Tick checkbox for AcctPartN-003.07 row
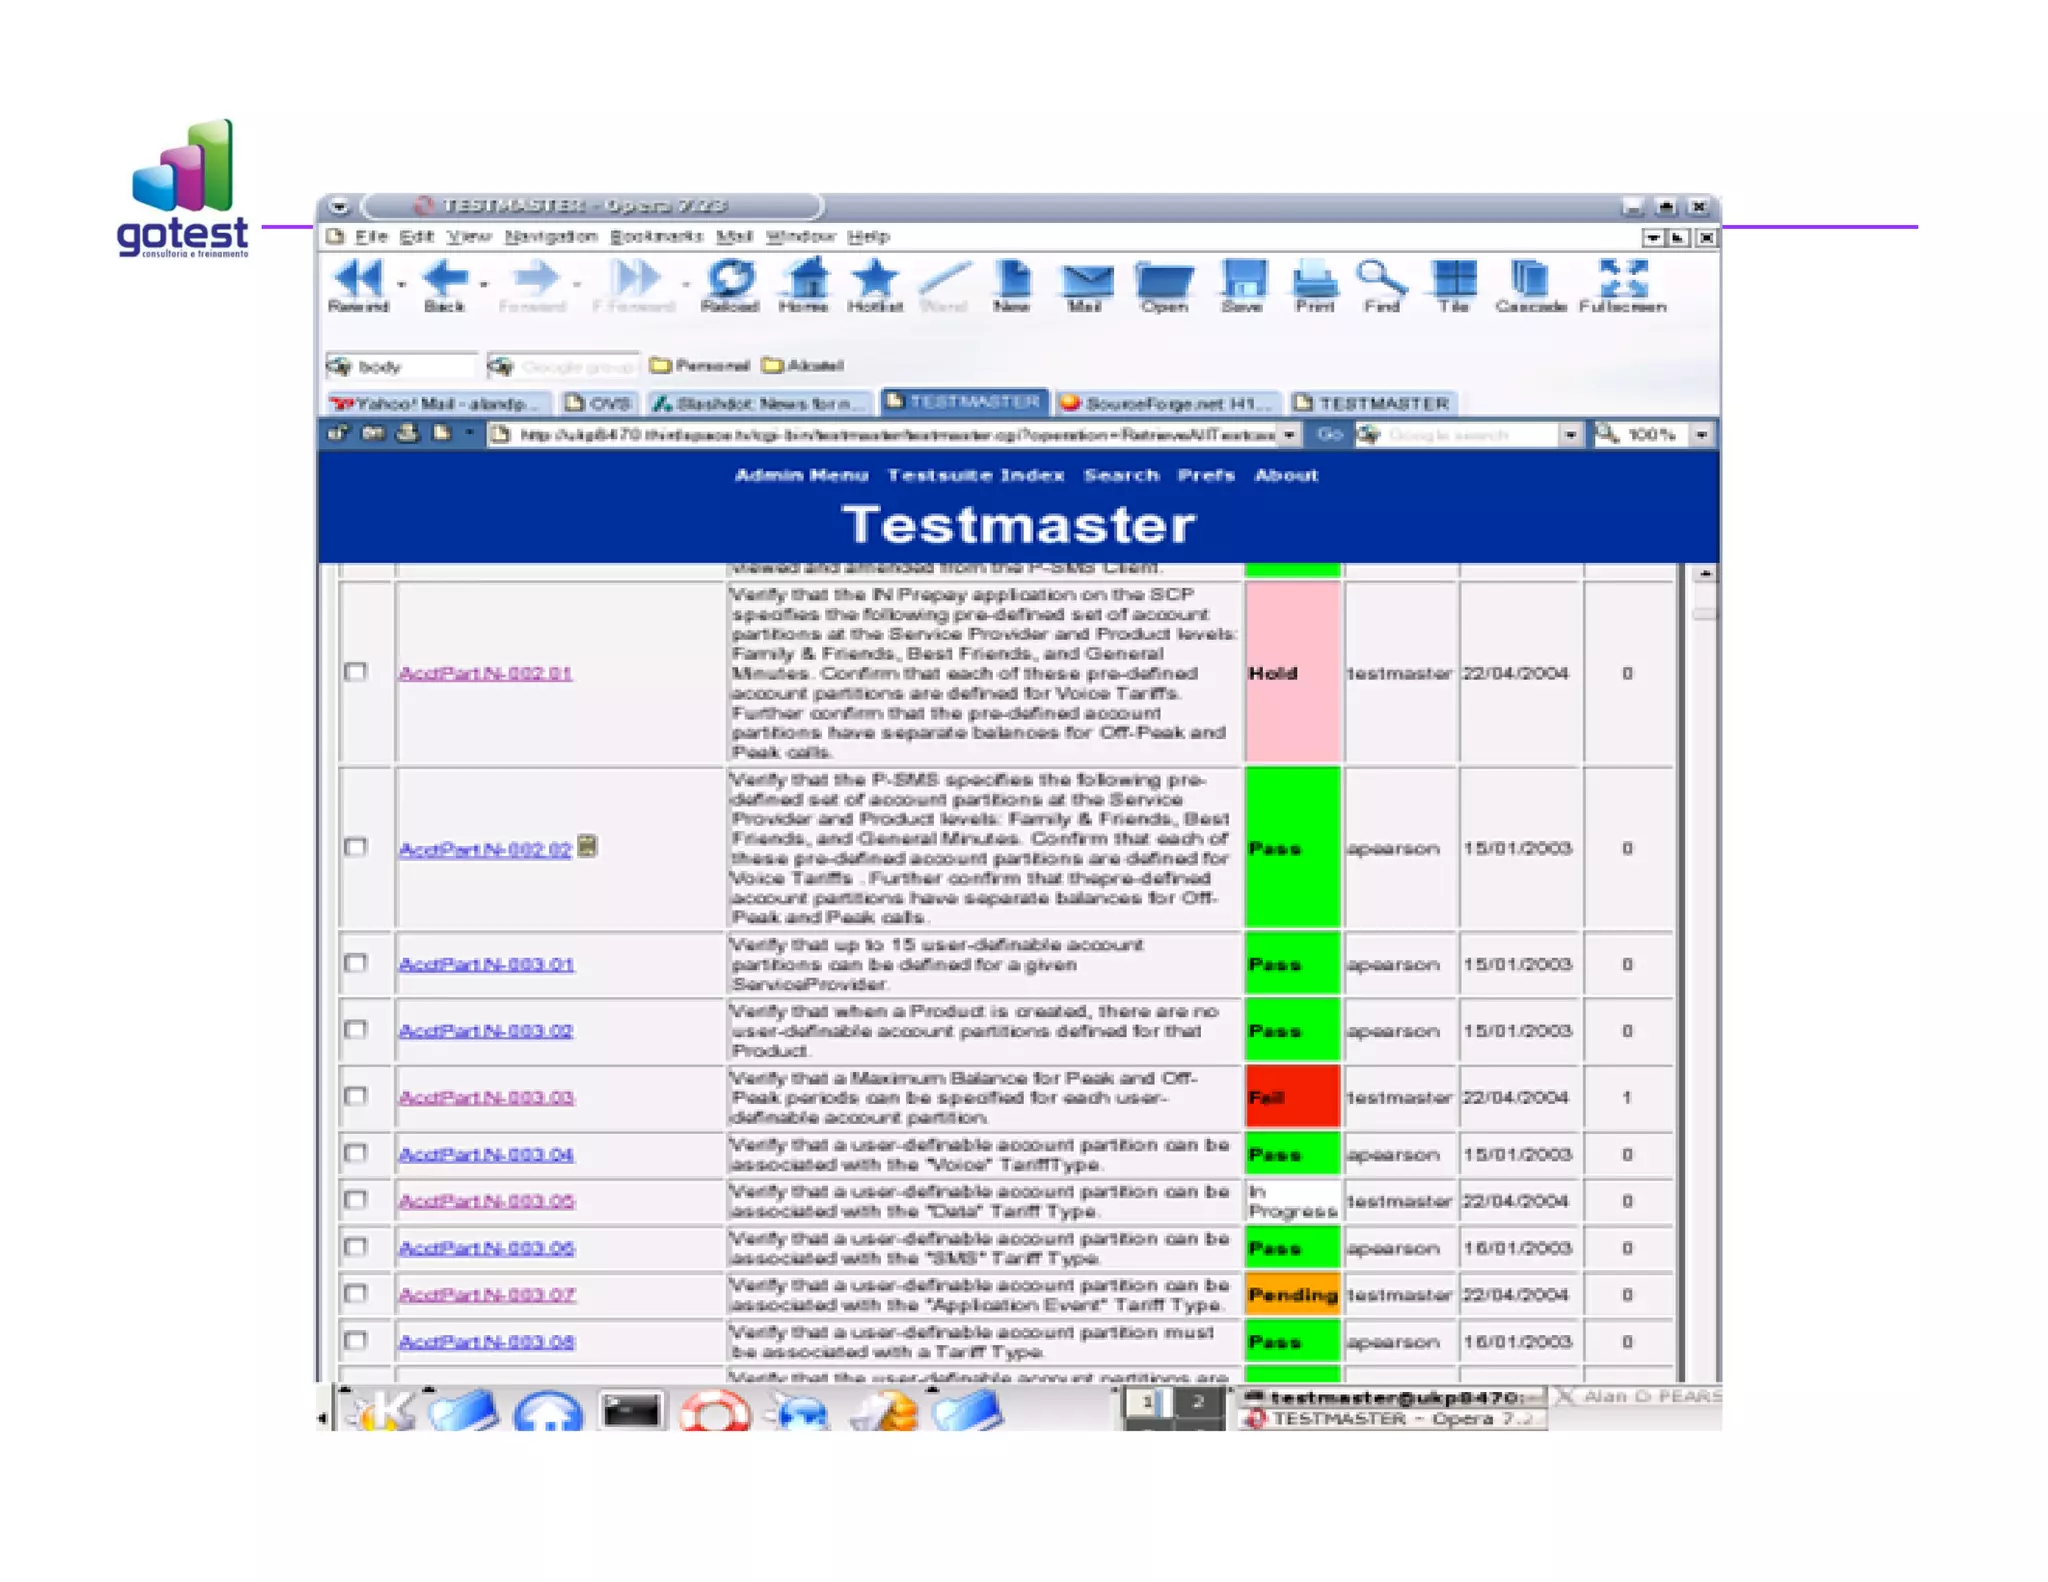Screen dimensions: 2048x1582 click(356, 1293)
